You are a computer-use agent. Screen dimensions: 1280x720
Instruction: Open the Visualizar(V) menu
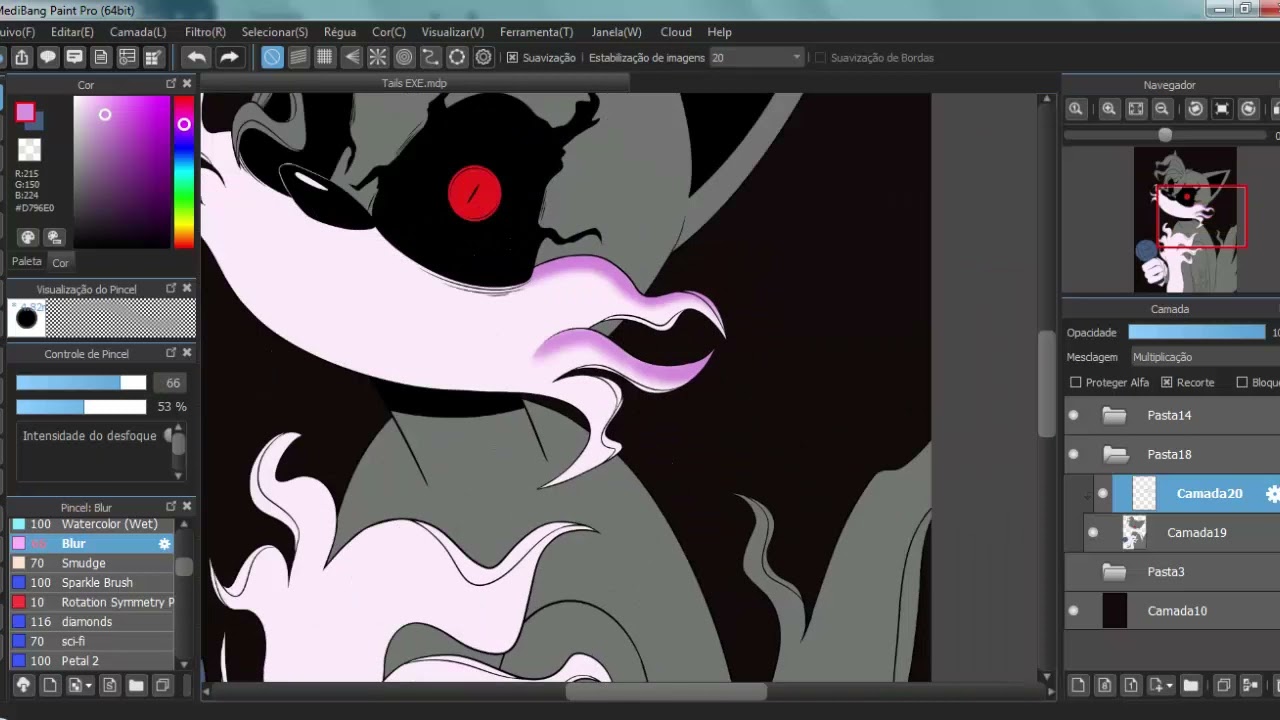point(453,32)
